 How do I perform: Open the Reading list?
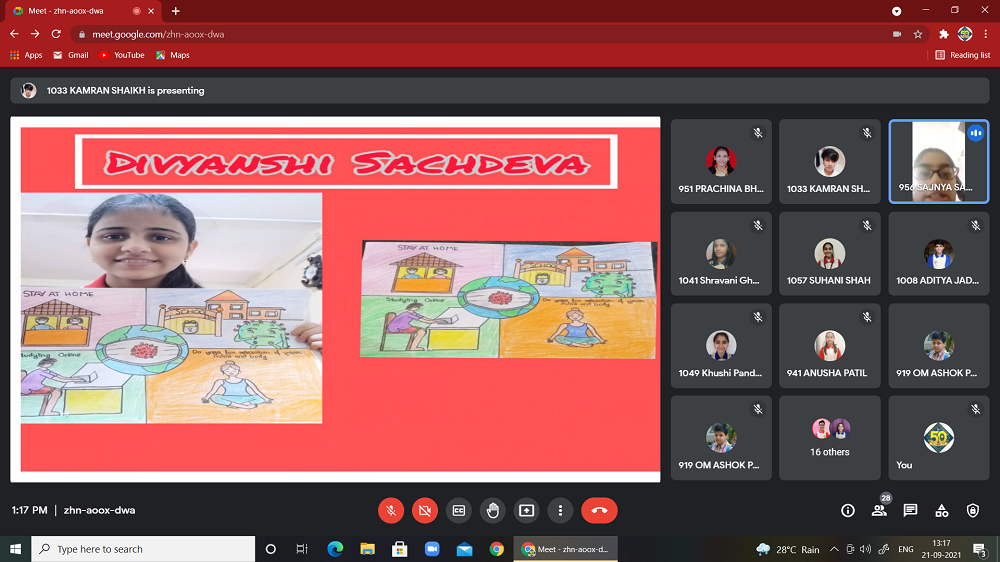pos(962,55)
